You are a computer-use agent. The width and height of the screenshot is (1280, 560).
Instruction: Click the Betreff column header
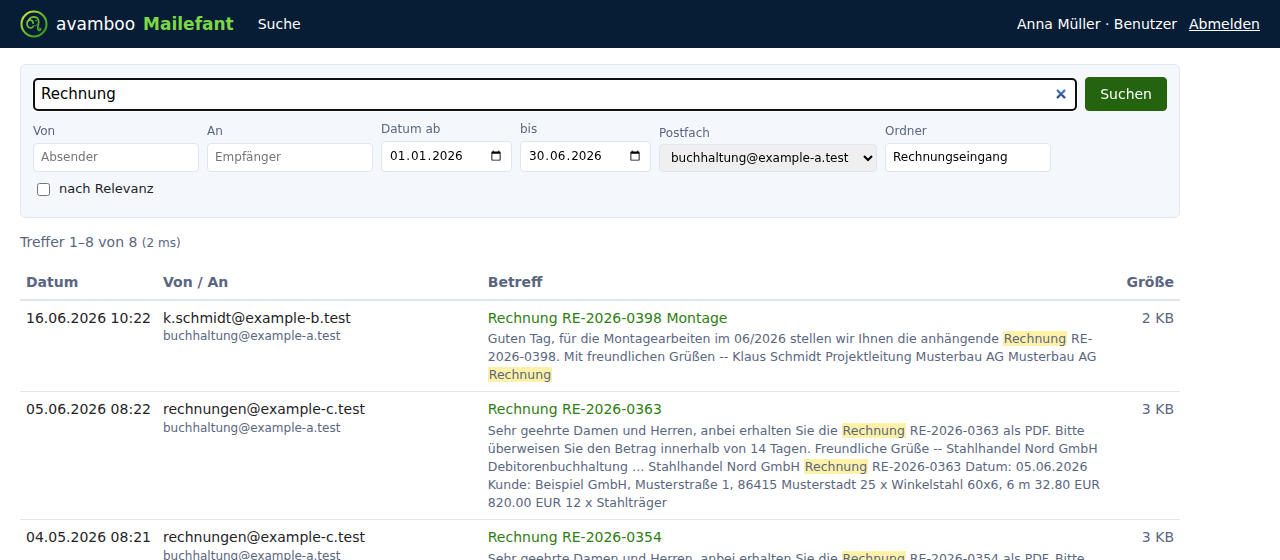click(x=515, y=282)
